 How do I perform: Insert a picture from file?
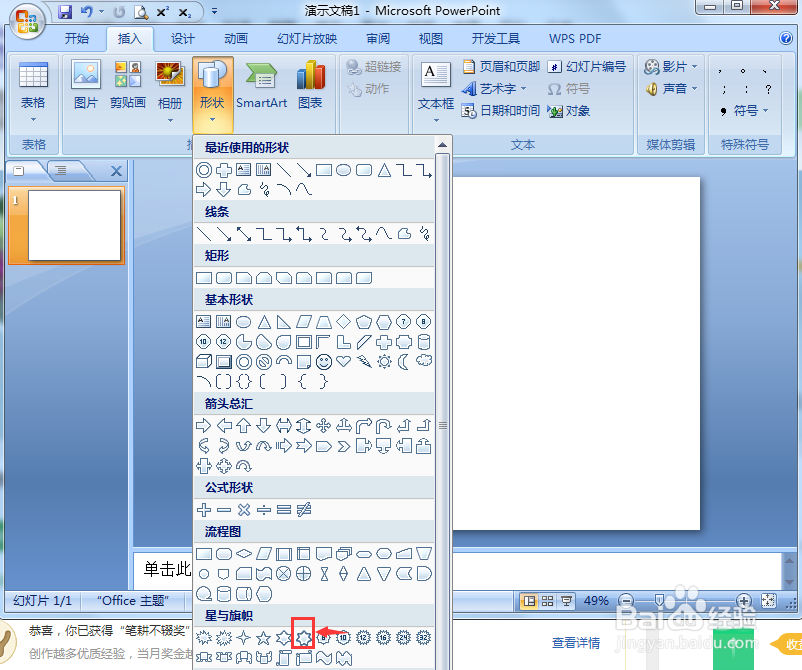click(86, 85)
